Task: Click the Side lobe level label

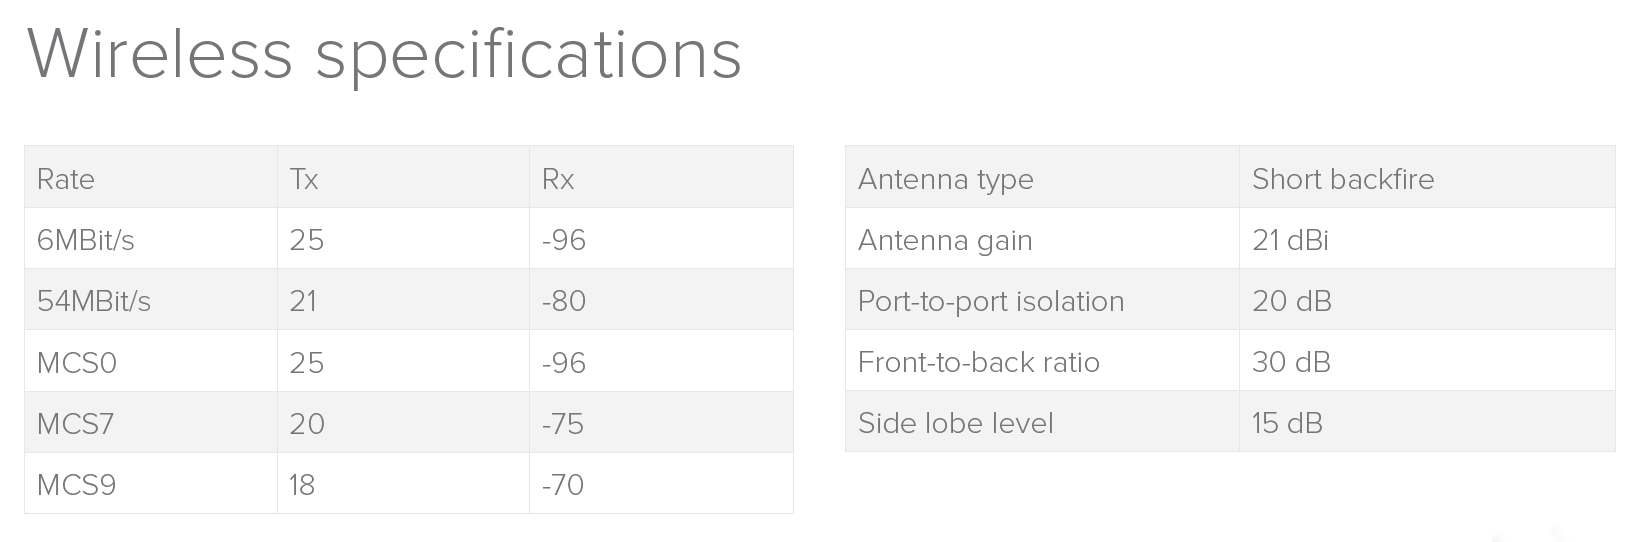Action: pyautogui.click(x=956, y=423)
